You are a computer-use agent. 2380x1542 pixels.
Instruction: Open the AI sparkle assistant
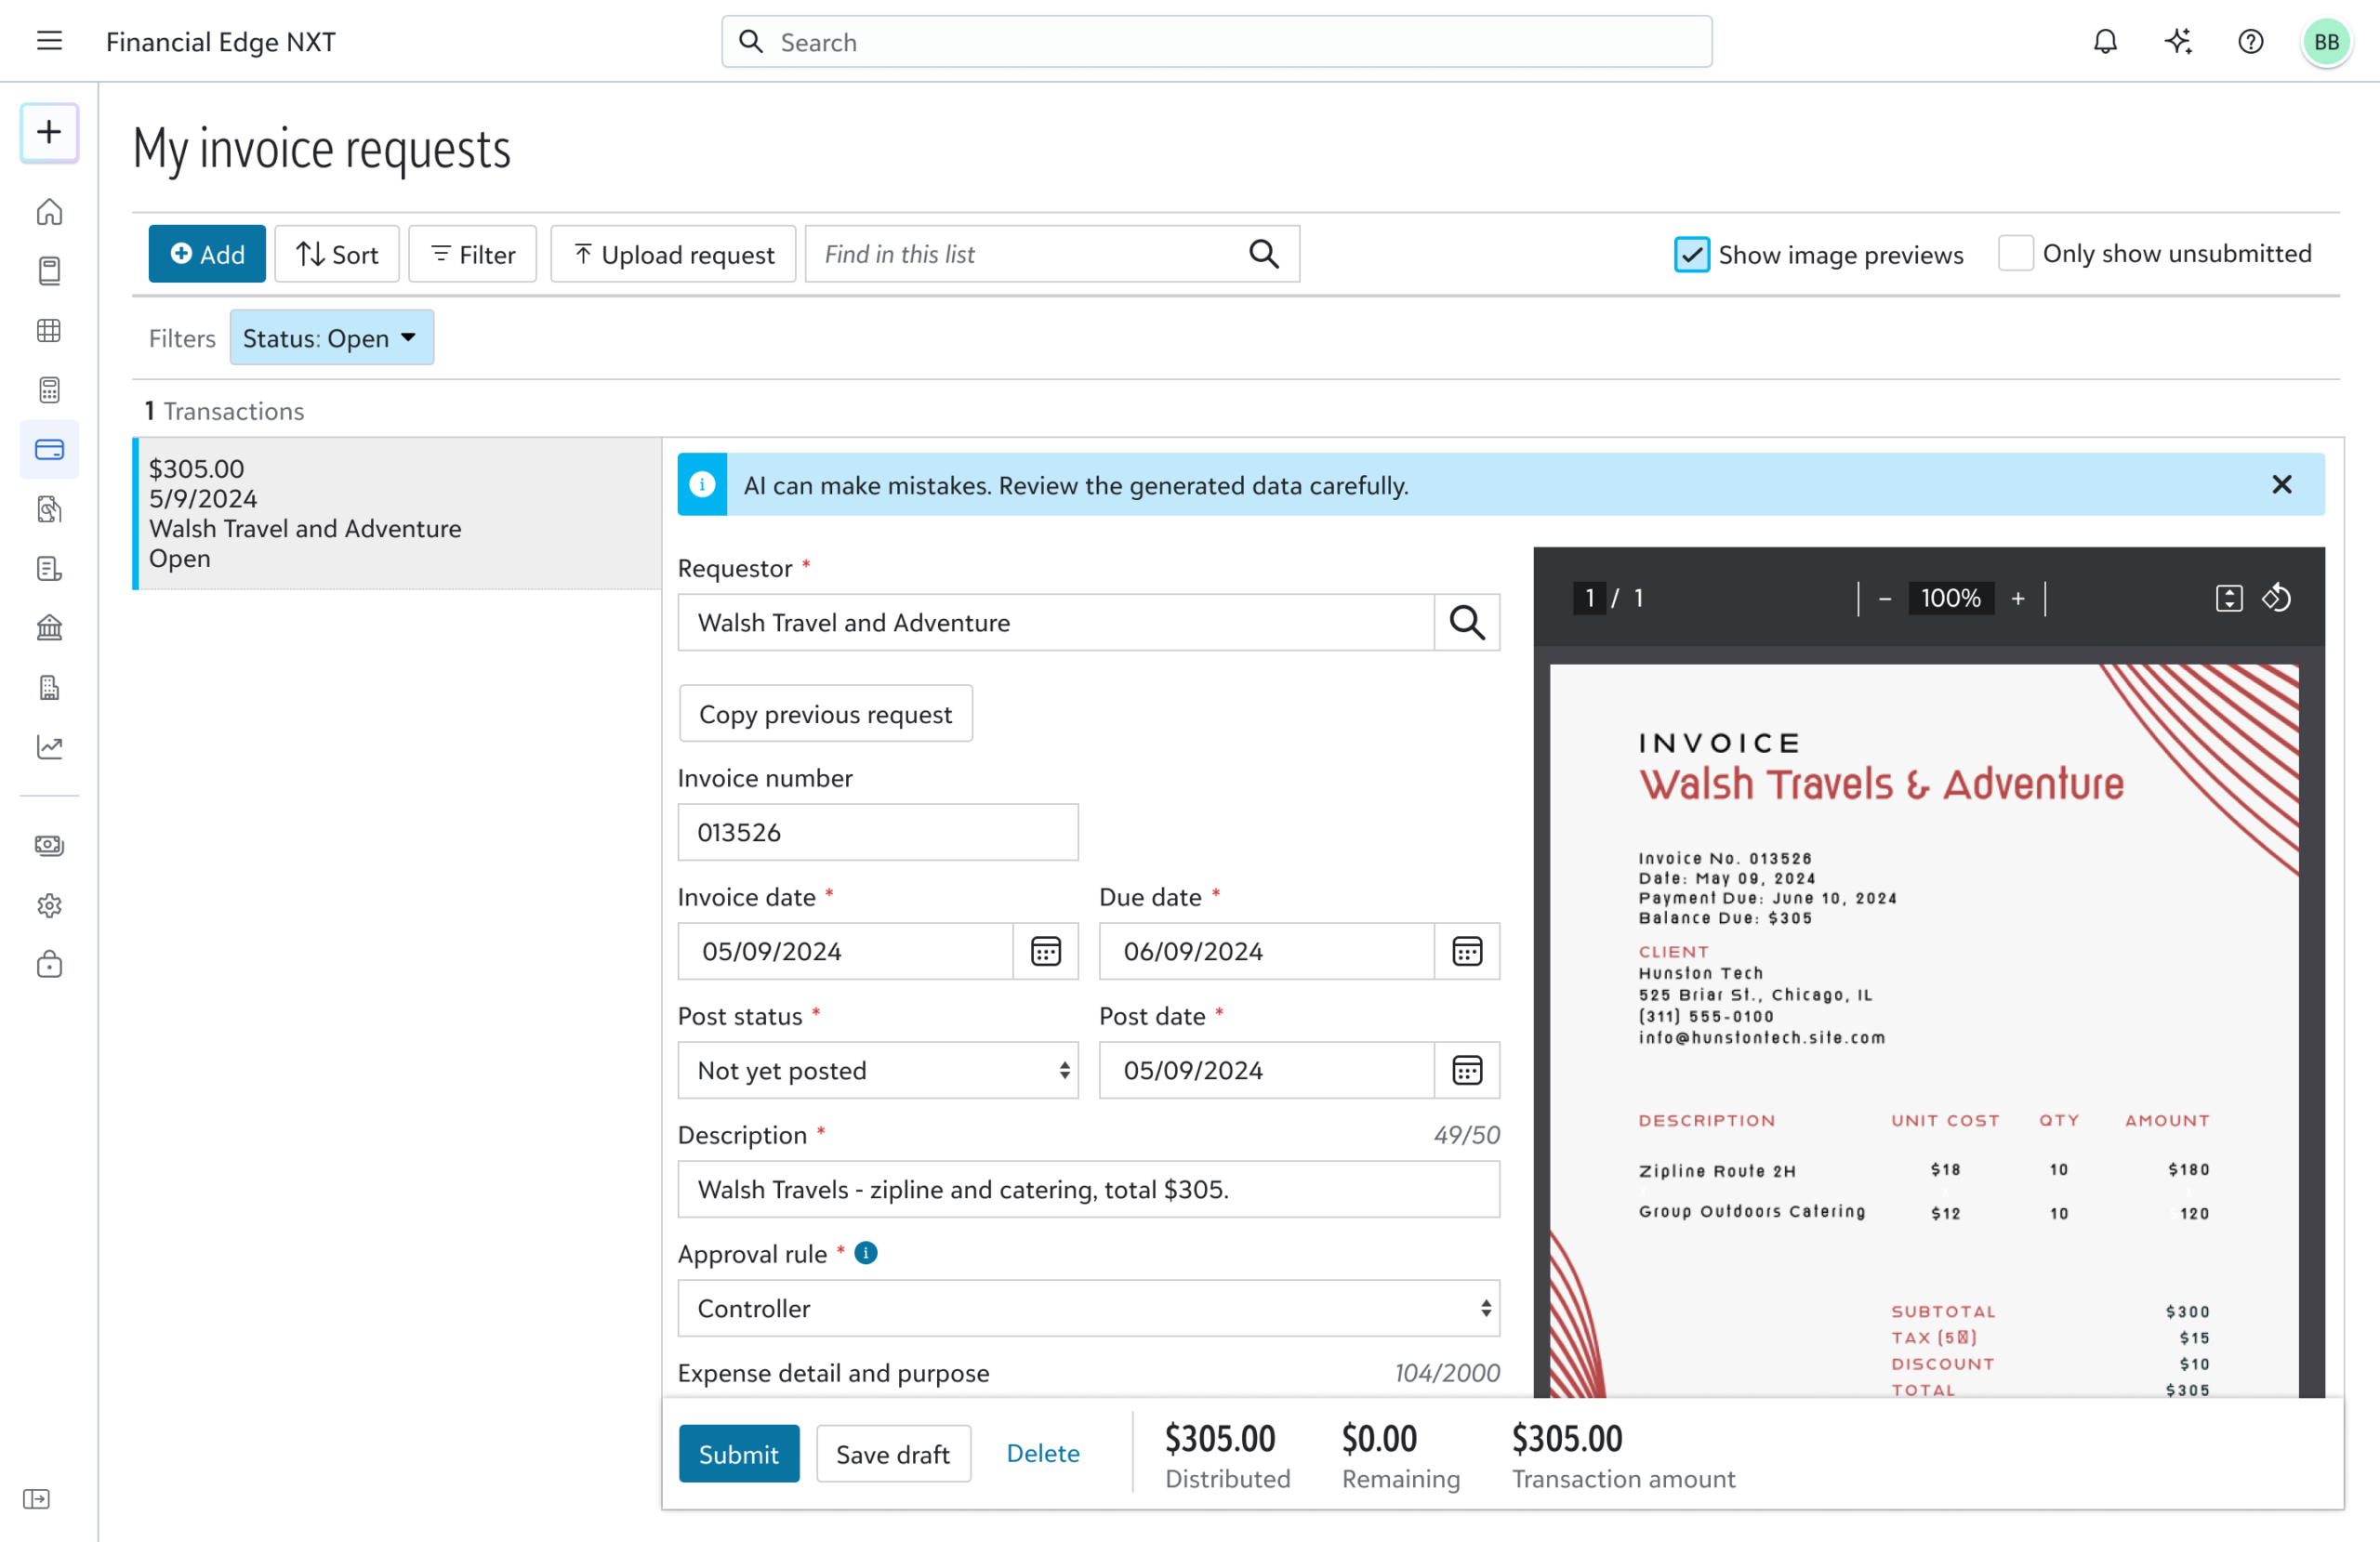[x=2178, y=41]
